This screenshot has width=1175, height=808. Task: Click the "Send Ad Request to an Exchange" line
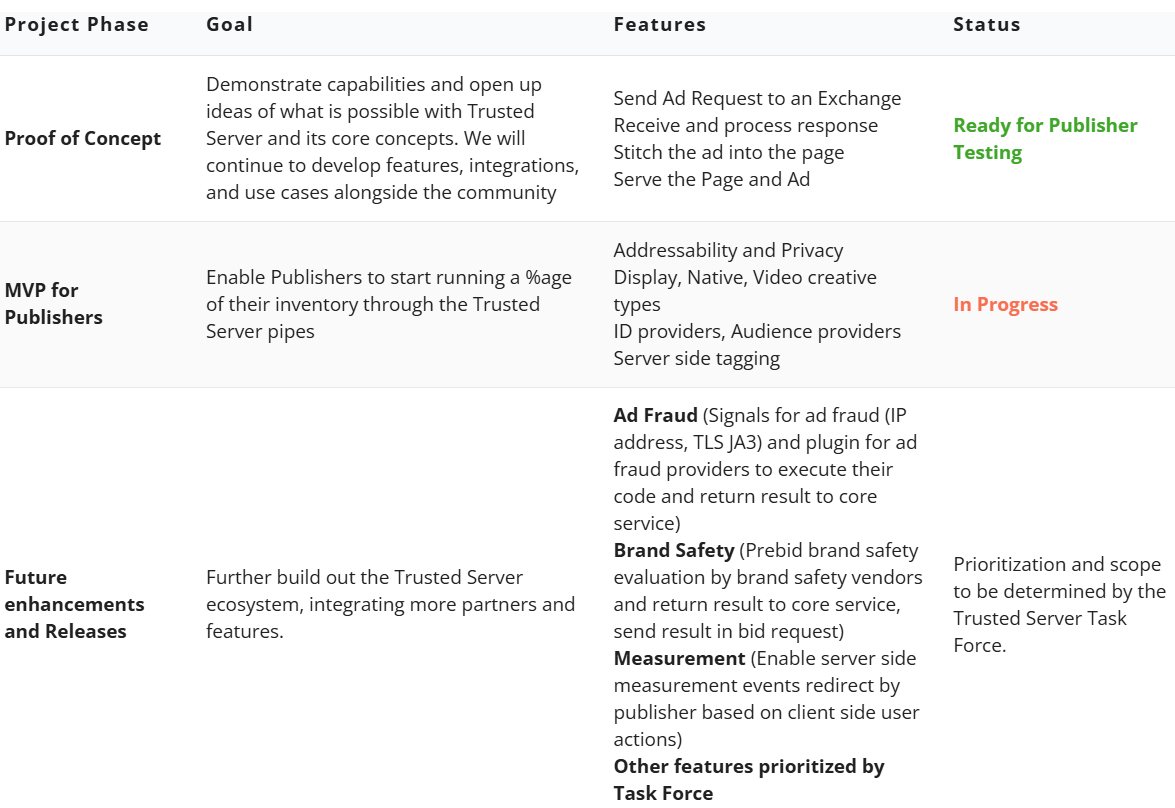click(757, 99)
